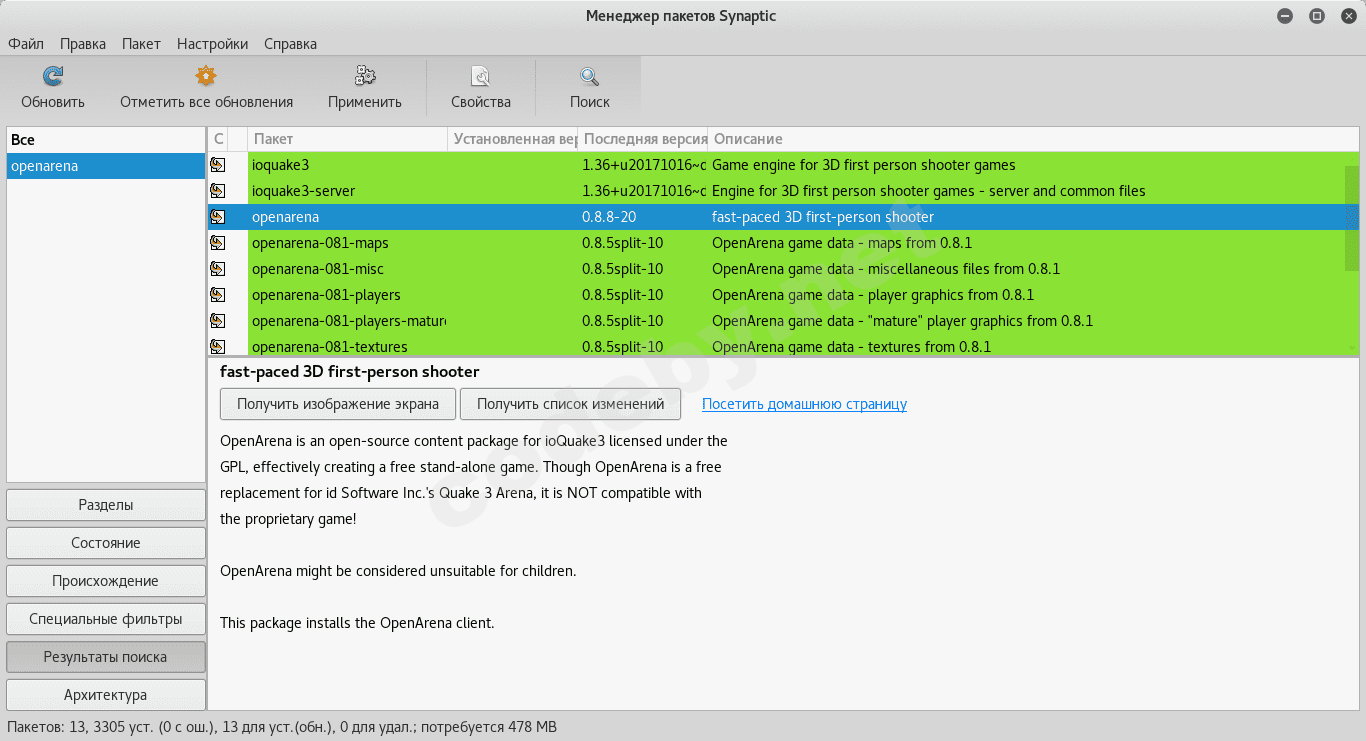Click the Отметить все обновления icon
The image size is (1366, 741).
click(206, 77)
